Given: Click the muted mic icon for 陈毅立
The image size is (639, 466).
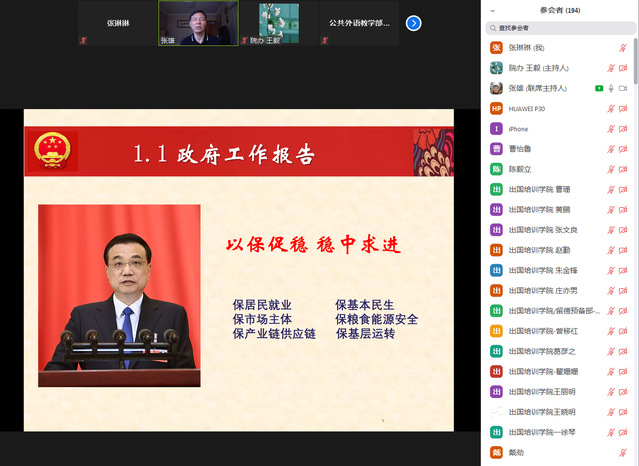Looking at the screenshot, I should [609, 169].
